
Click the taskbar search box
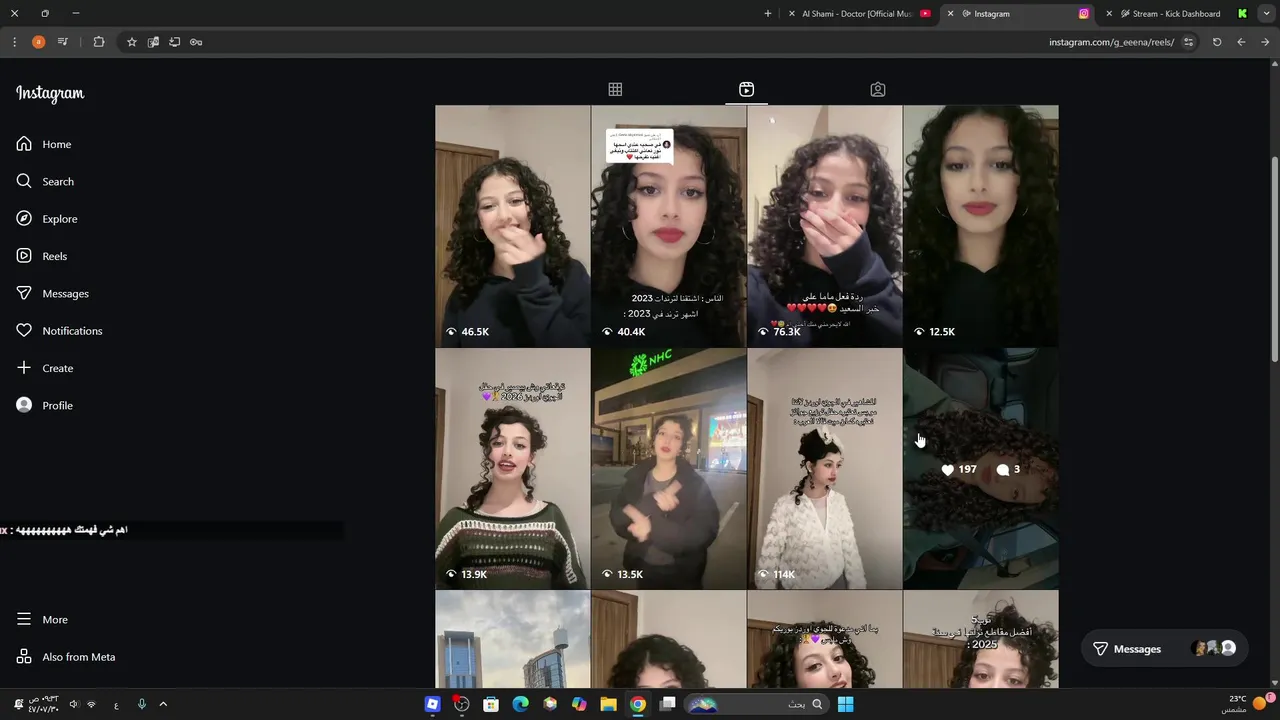pyautogui.click(x=757, y=704)
